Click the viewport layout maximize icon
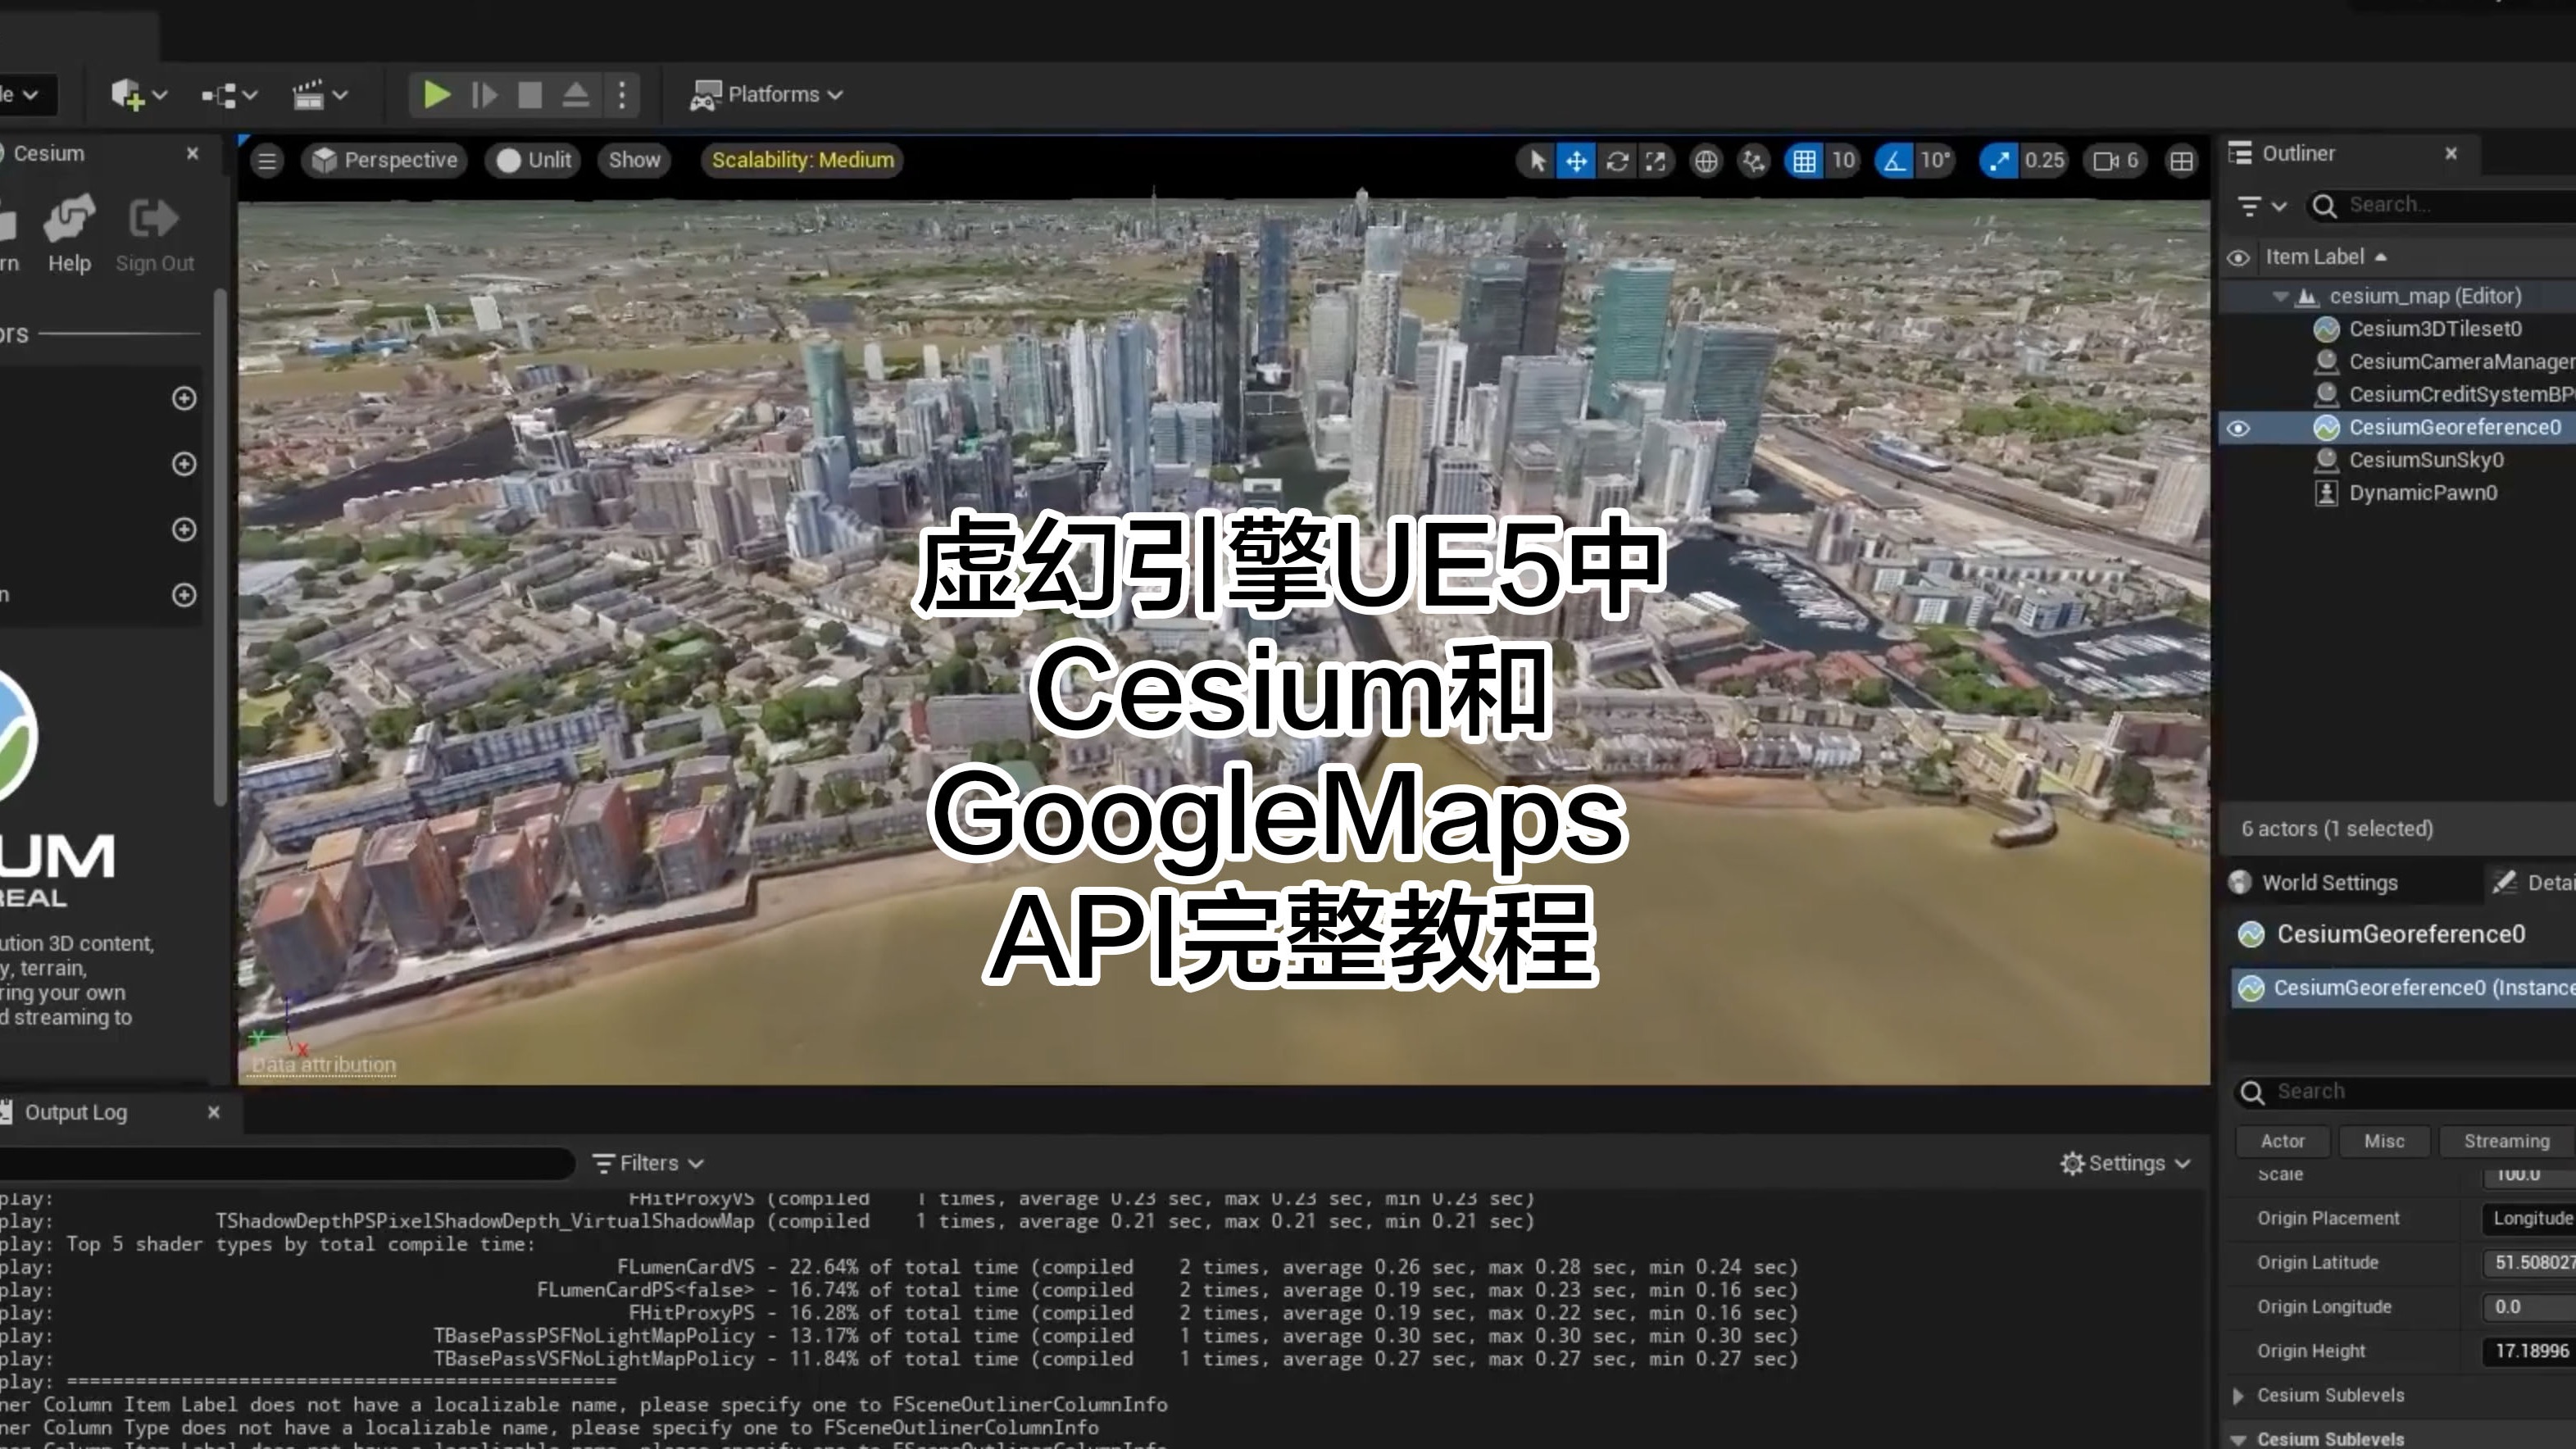This screenshot has height=1449, width=2576. (2182, 161)
